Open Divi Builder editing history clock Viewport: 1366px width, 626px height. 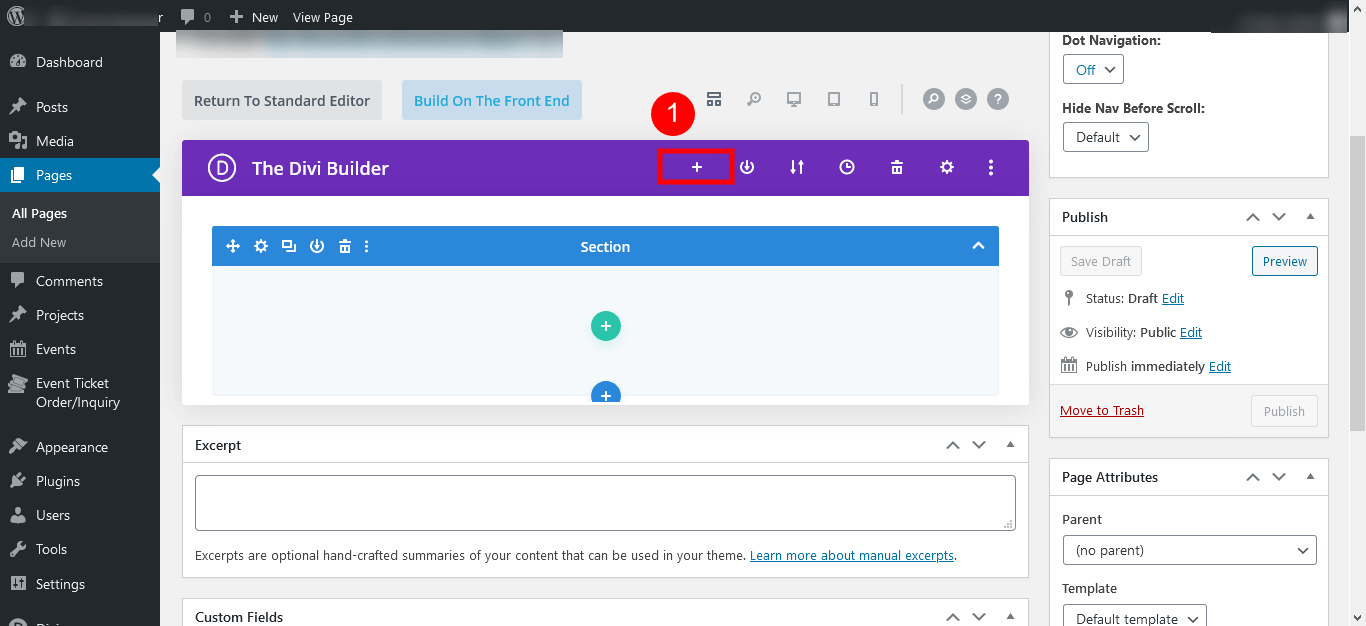point(847,167)
